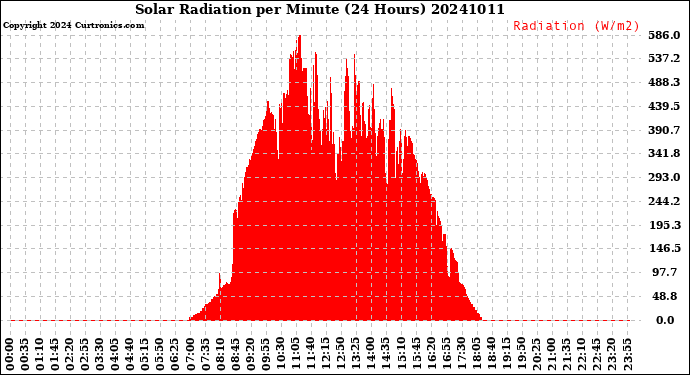Click the 07:00 time label
This screenshot has width=690, height=375.
191,354
